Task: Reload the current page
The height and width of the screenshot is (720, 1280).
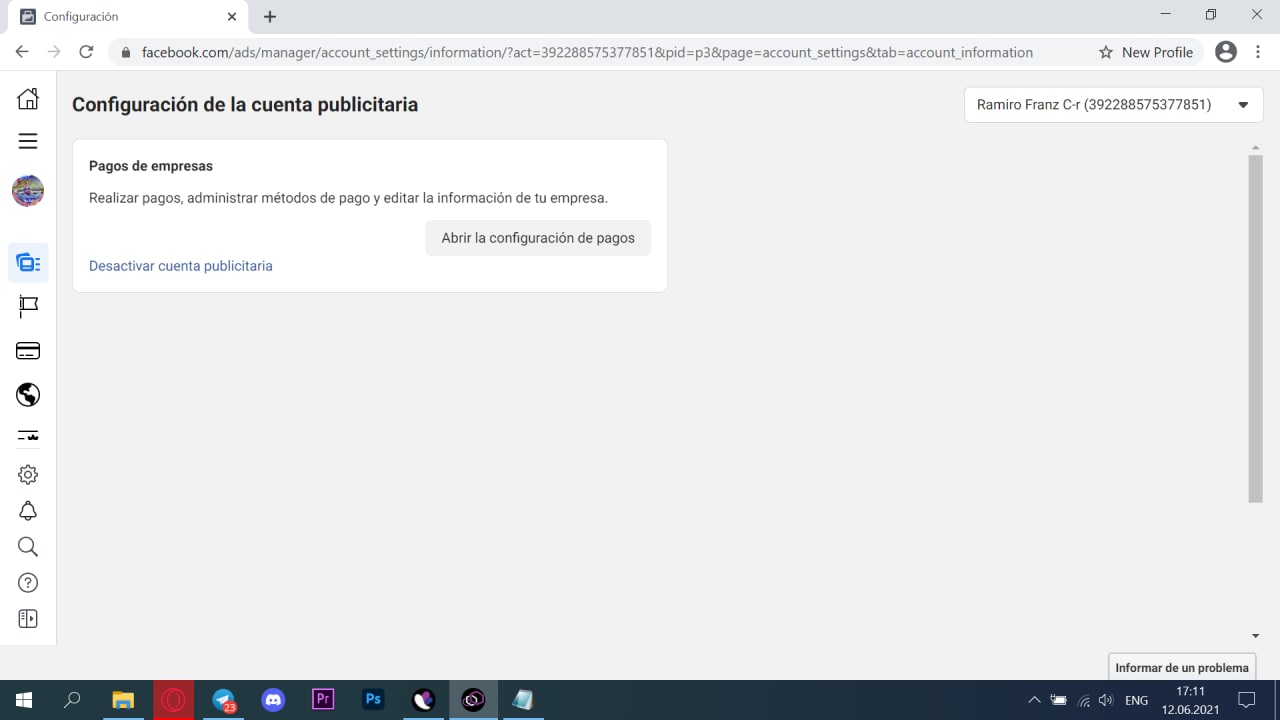Action: point(86,52)
